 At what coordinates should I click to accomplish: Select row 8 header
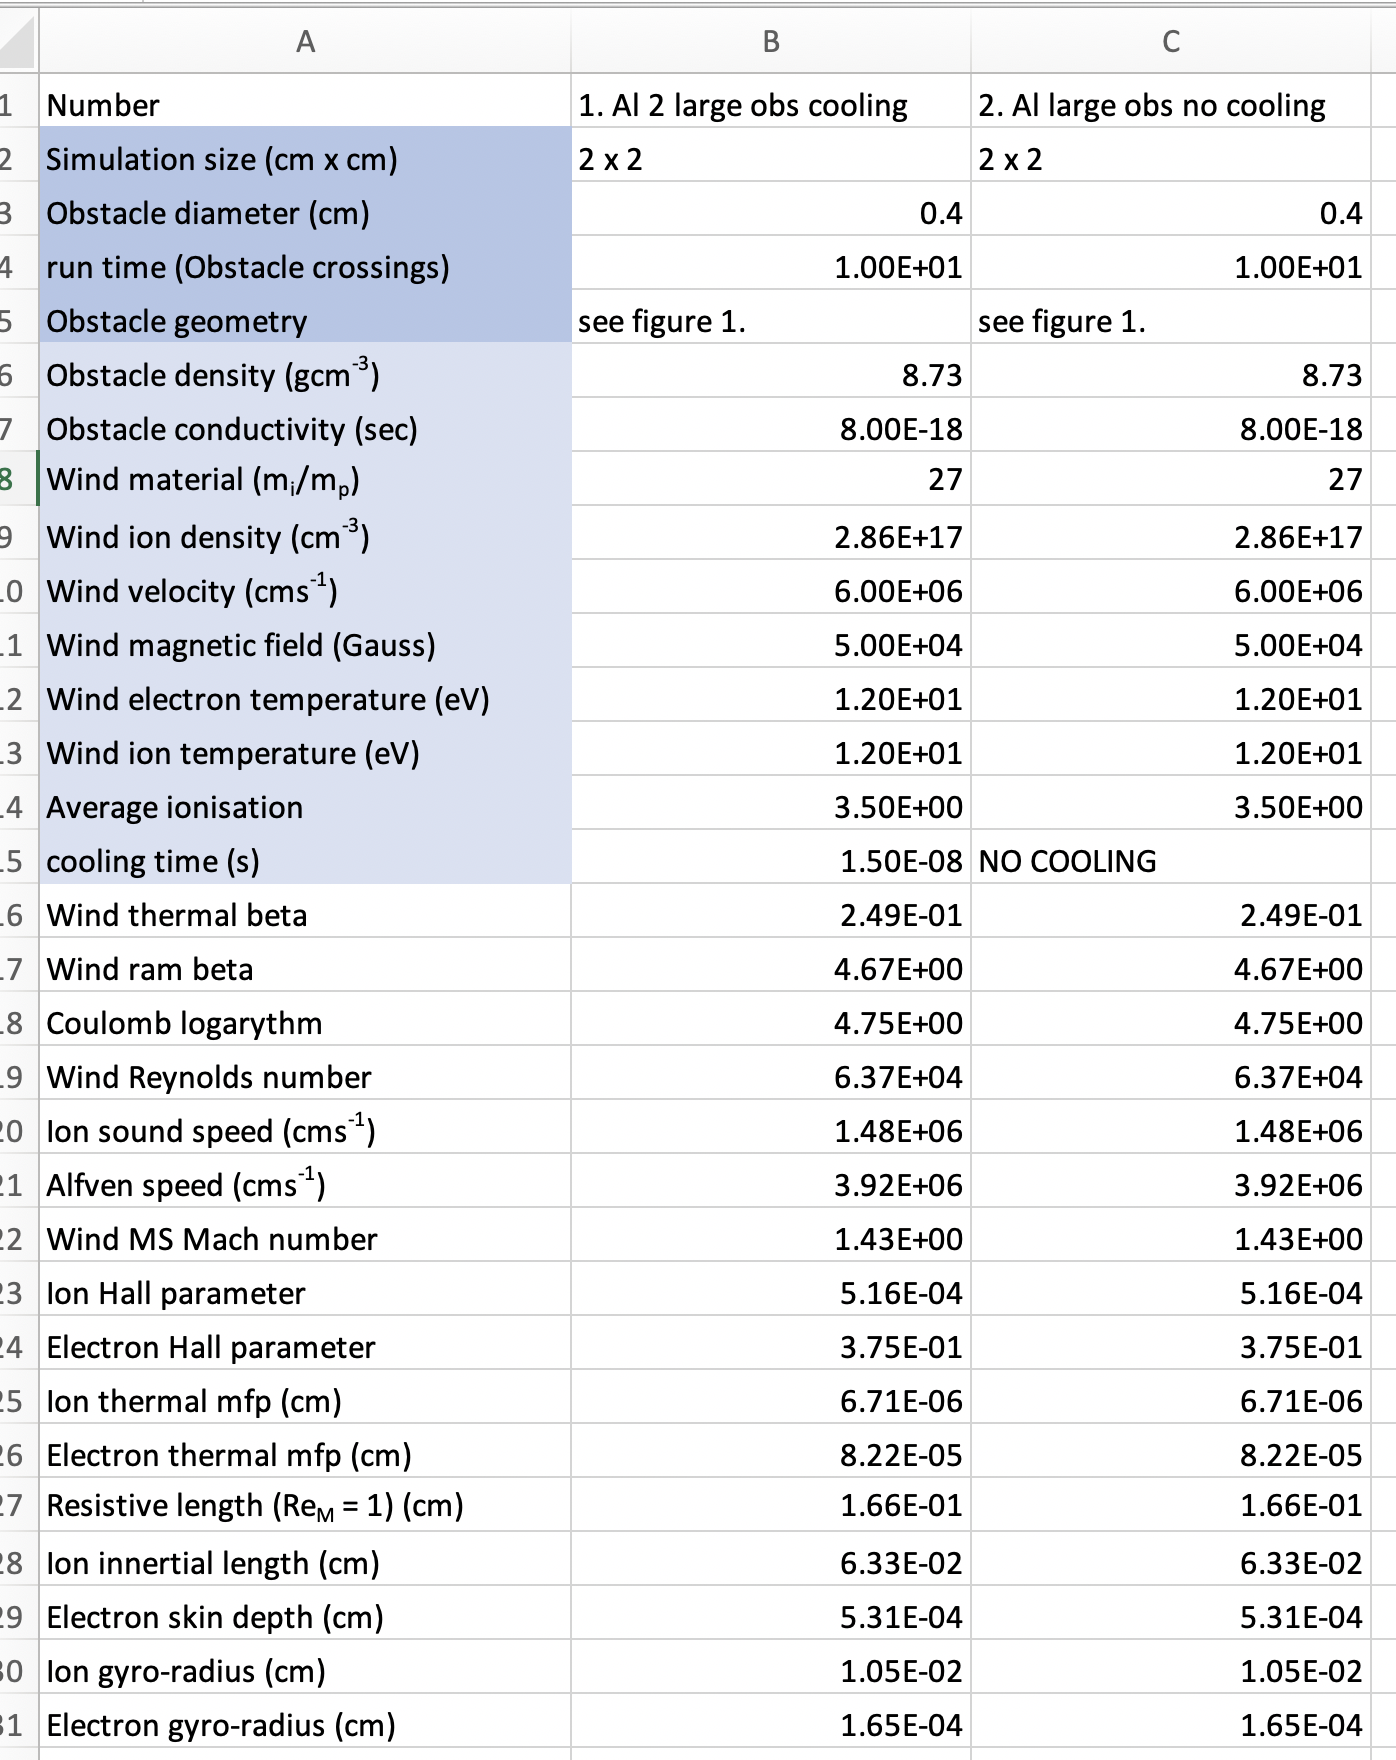pos(9,479)
